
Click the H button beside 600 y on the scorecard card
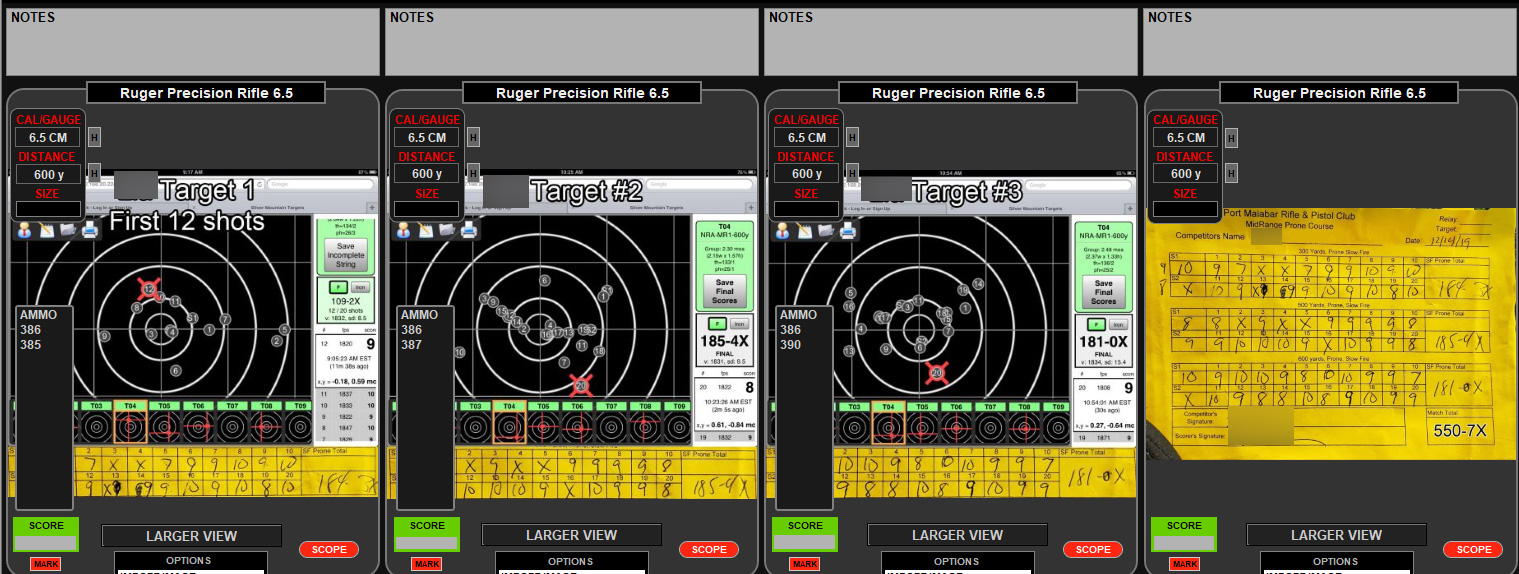click(x=1232, y=173)
